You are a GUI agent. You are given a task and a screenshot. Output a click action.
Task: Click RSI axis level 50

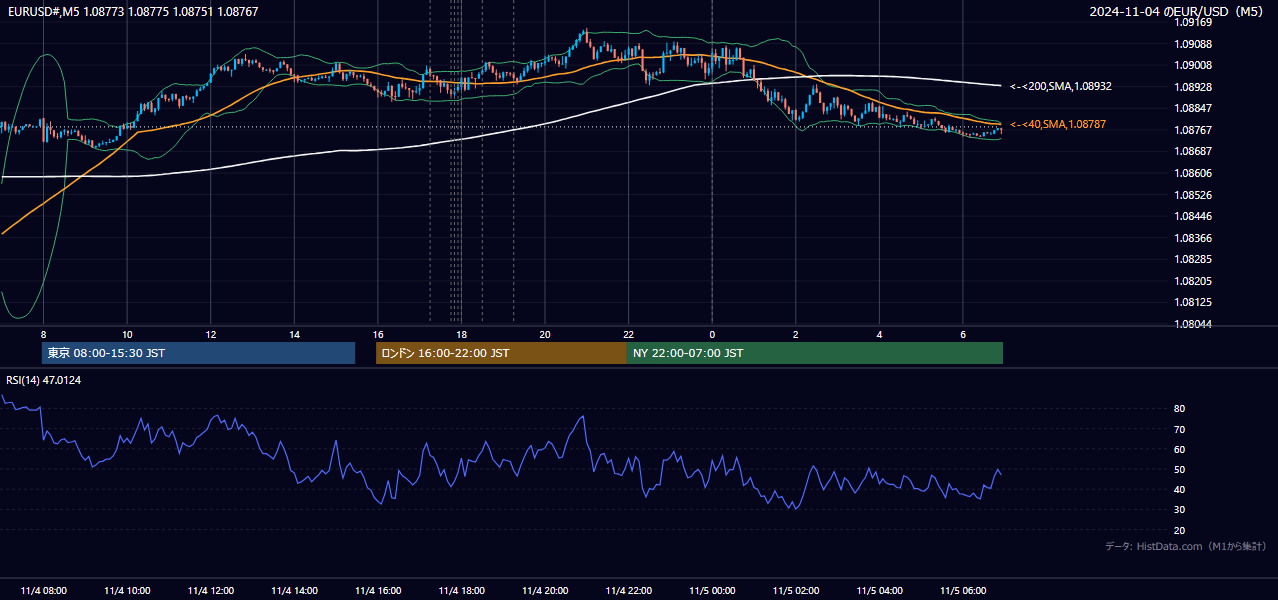(1180, 469)
